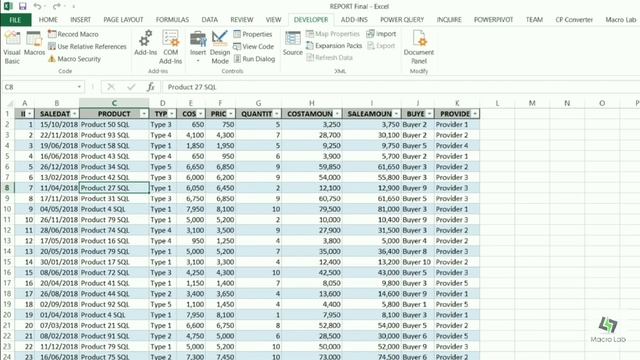Click XML Export
The height and width of the screenshot is (360, 640).
point(381,46)
